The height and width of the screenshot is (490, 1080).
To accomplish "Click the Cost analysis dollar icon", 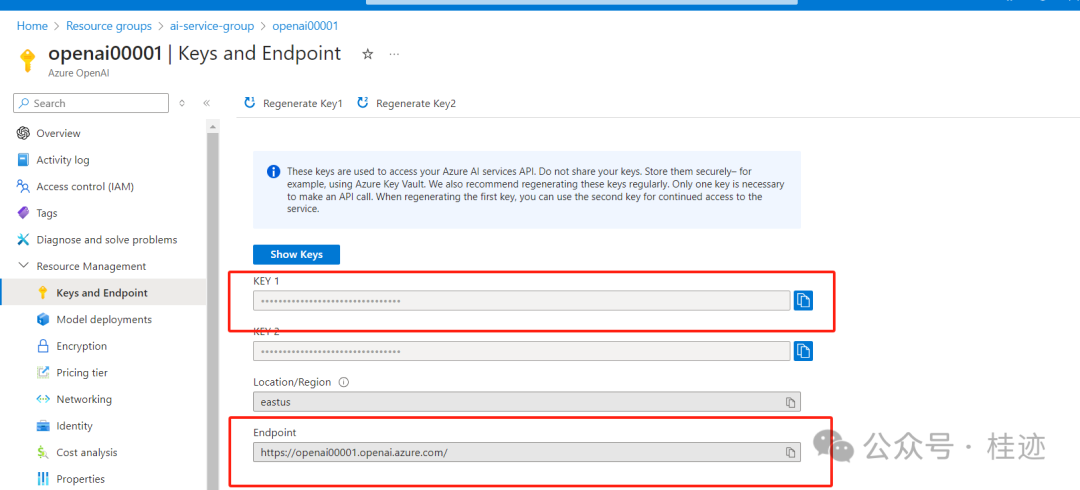I will coord(43,453).
